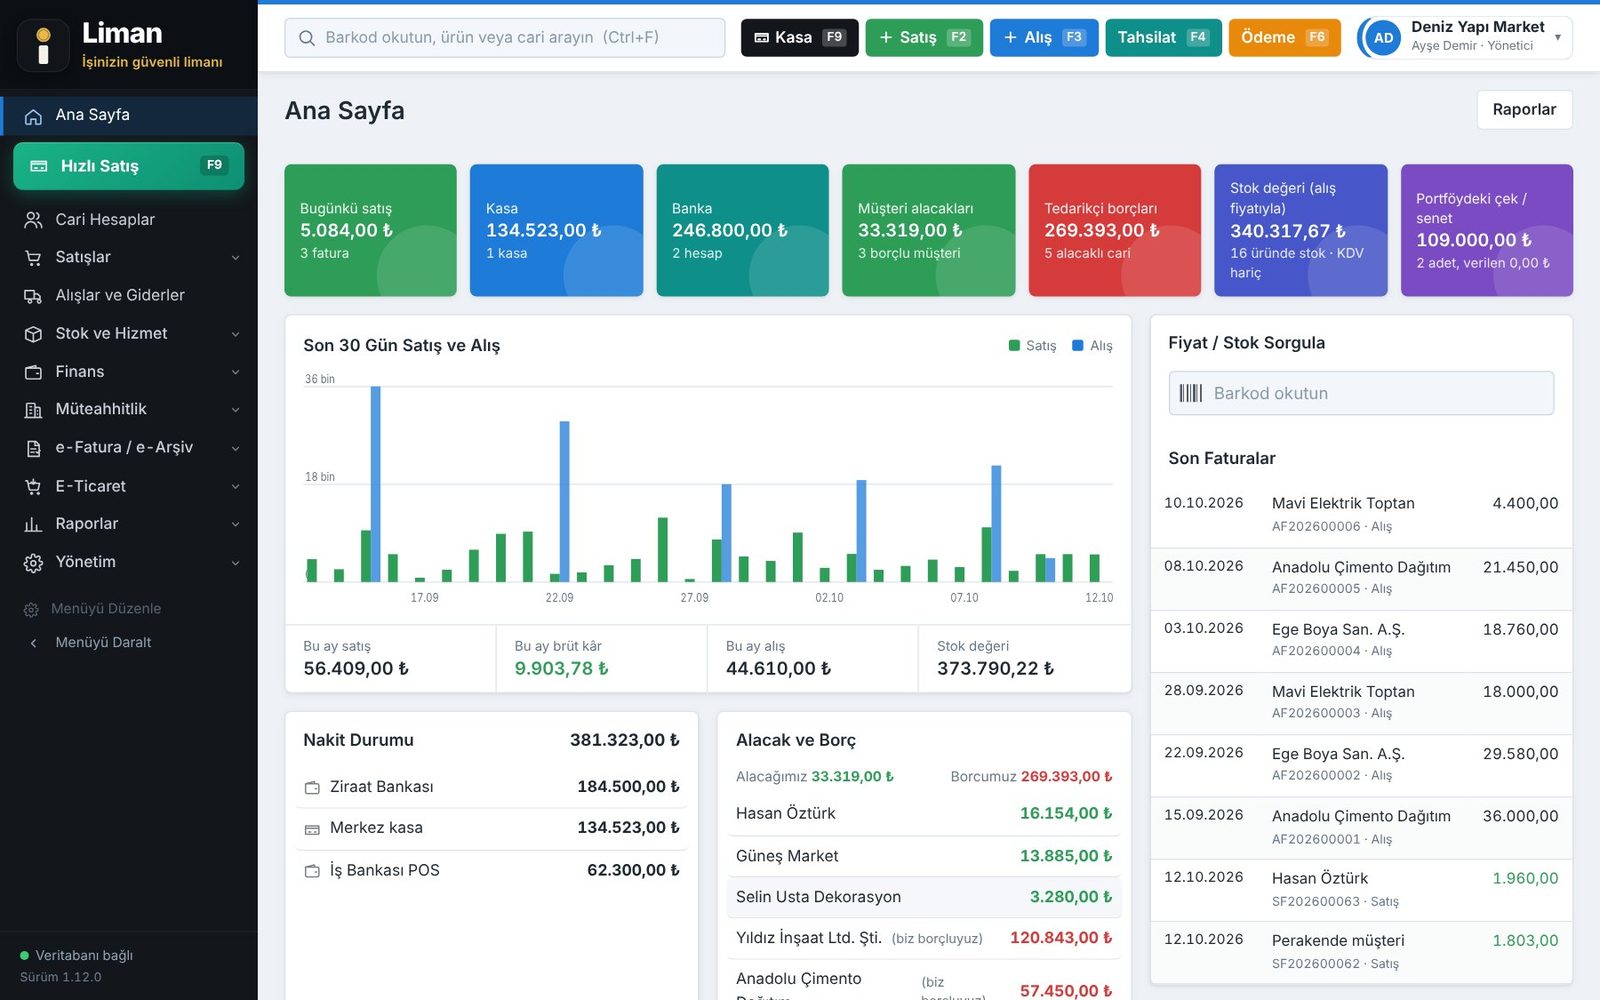Screen dimensions: 1600x1000
Task: Click the Liman logo icon
Action: (x=43, y=46)
